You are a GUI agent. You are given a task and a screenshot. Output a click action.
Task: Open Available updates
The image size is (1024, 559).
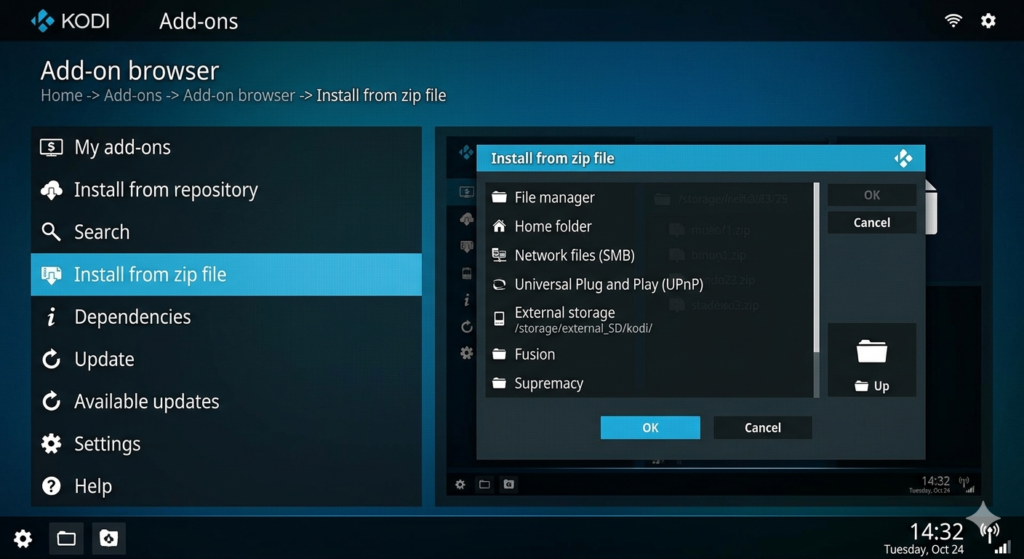(226, 402)
